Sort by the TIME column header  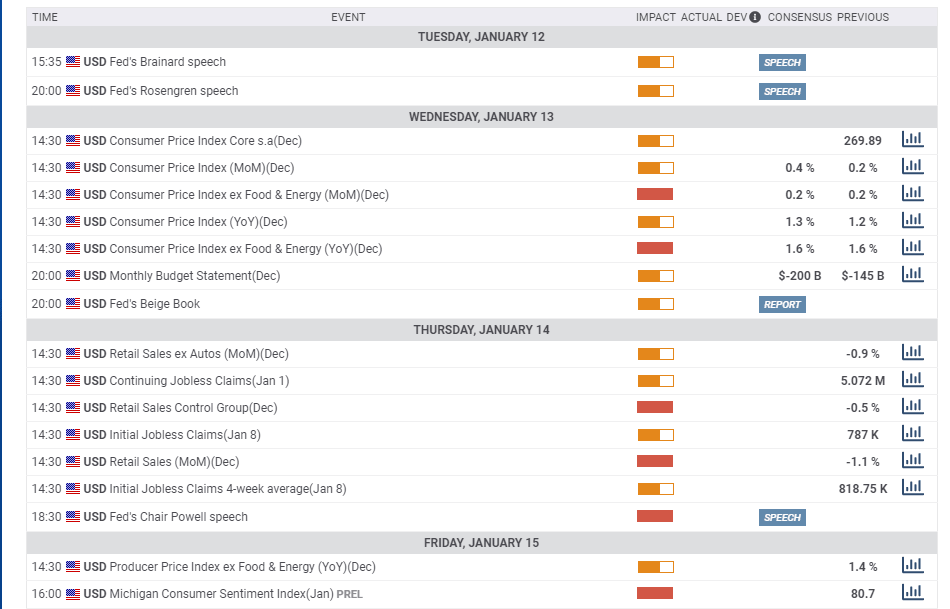pos(45,17)
